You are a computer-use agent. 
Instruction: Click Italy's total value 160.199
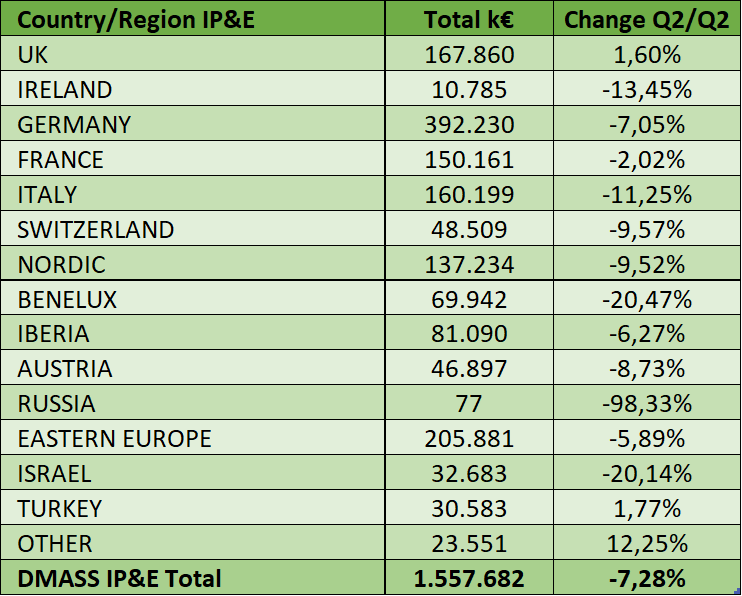[x=469, y=195]
